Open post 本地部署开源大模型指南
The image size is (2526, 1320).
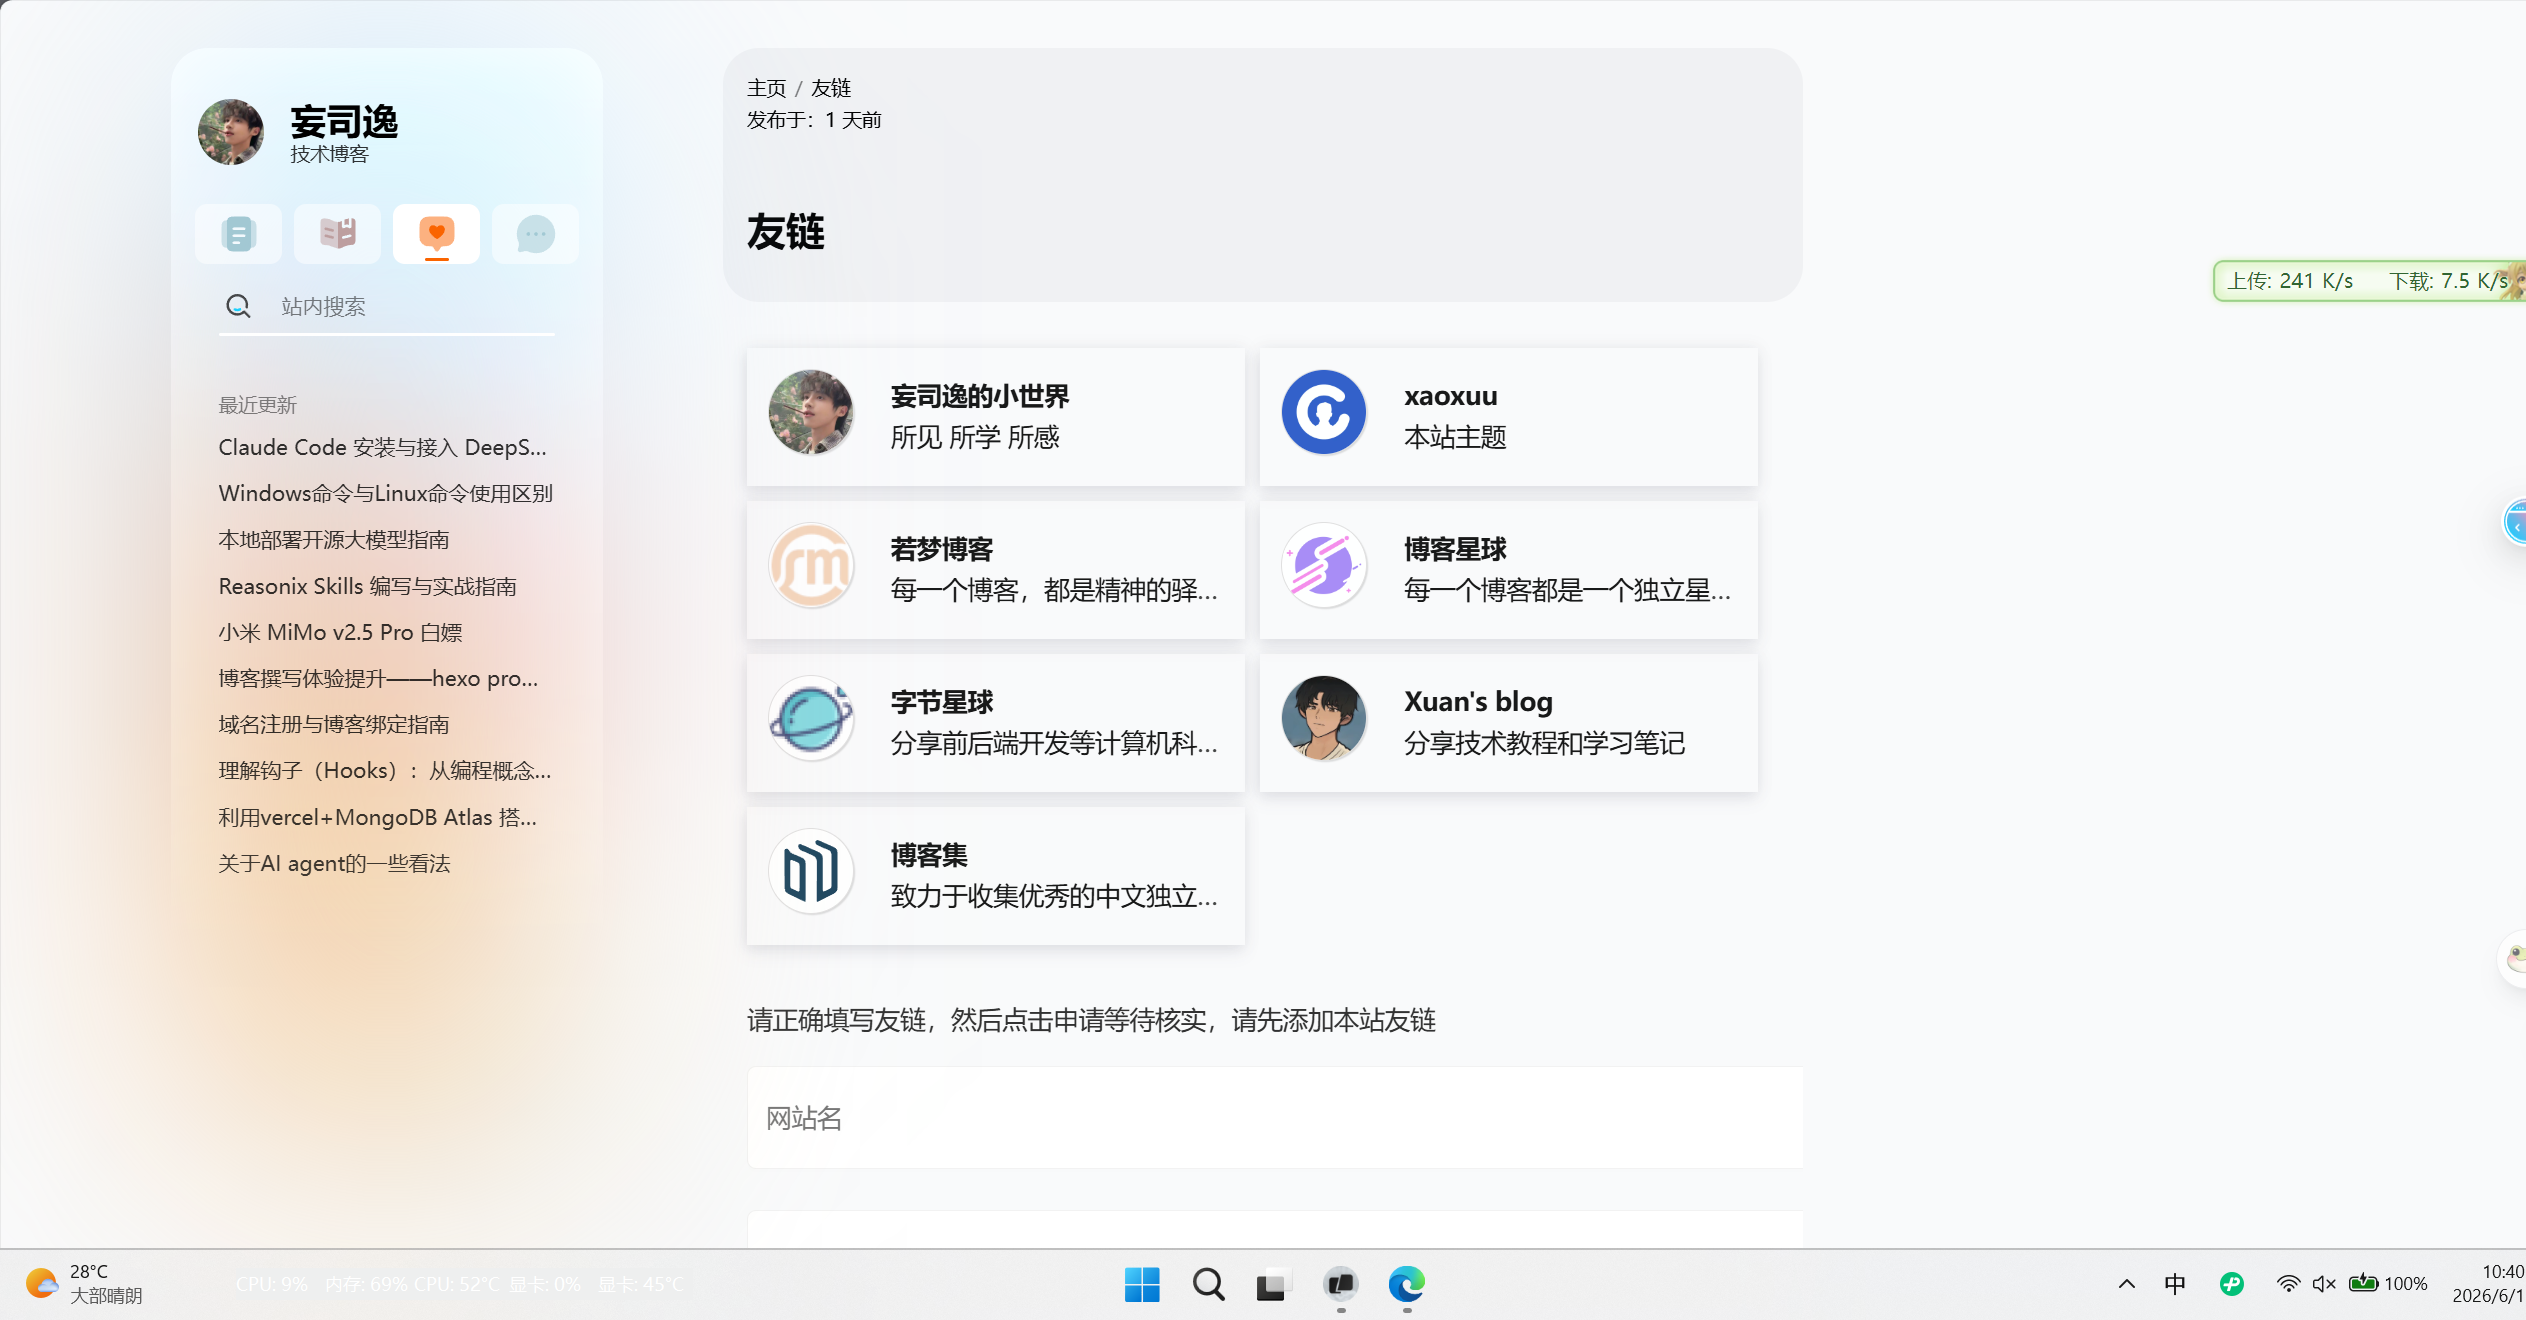[x=334, y=540]
